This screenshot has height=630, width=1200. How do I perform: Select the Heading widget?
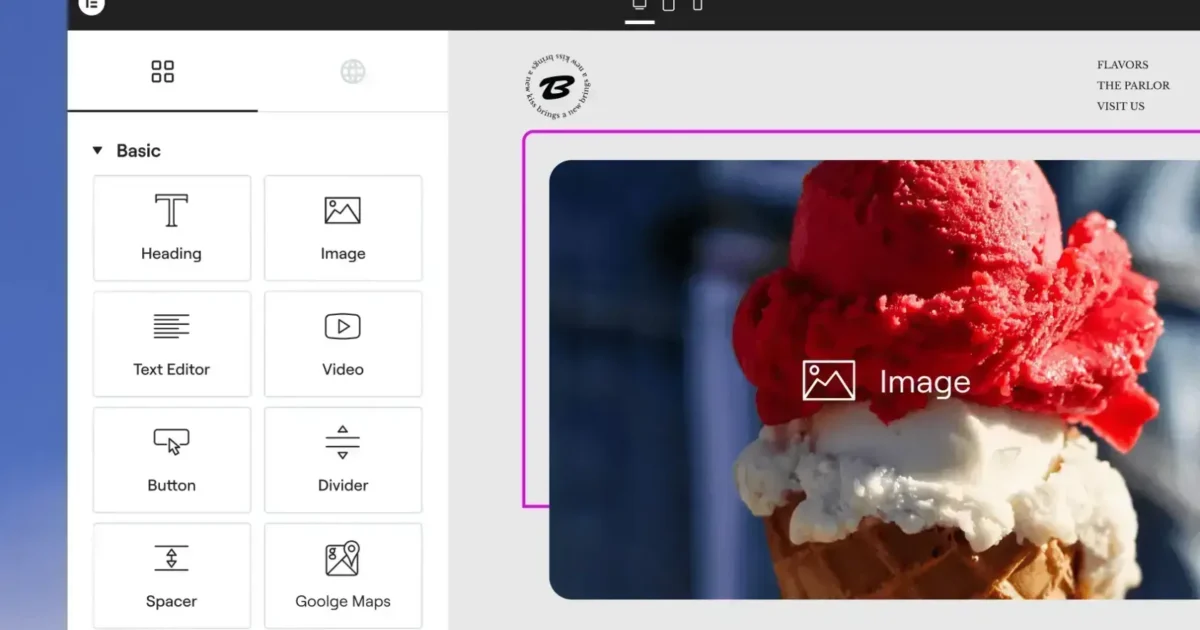[x=172, y=228]
